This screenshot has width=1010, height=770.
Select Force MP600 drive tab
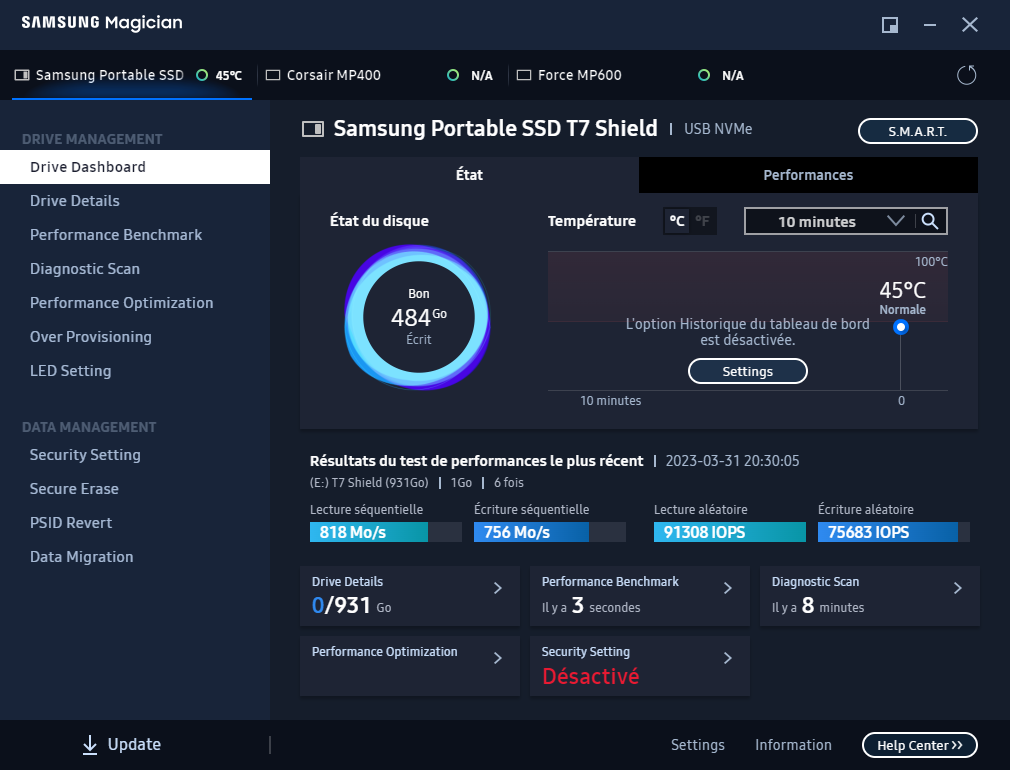click(634, 75)
